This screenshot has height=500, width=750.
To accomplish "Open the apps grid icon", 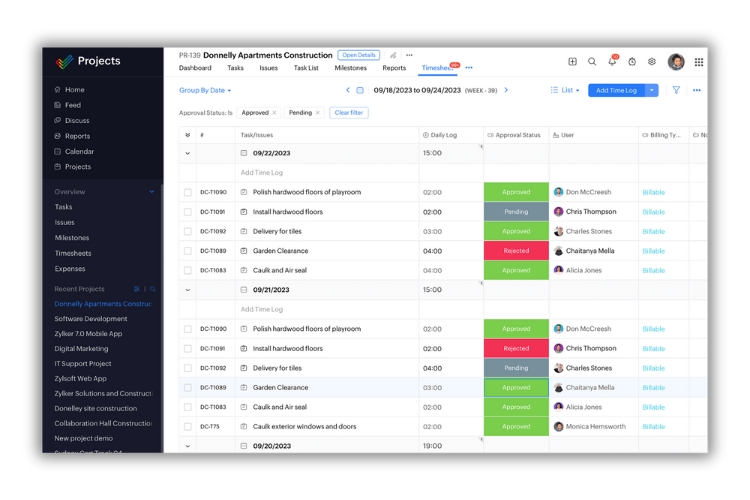I will point(698,62).
